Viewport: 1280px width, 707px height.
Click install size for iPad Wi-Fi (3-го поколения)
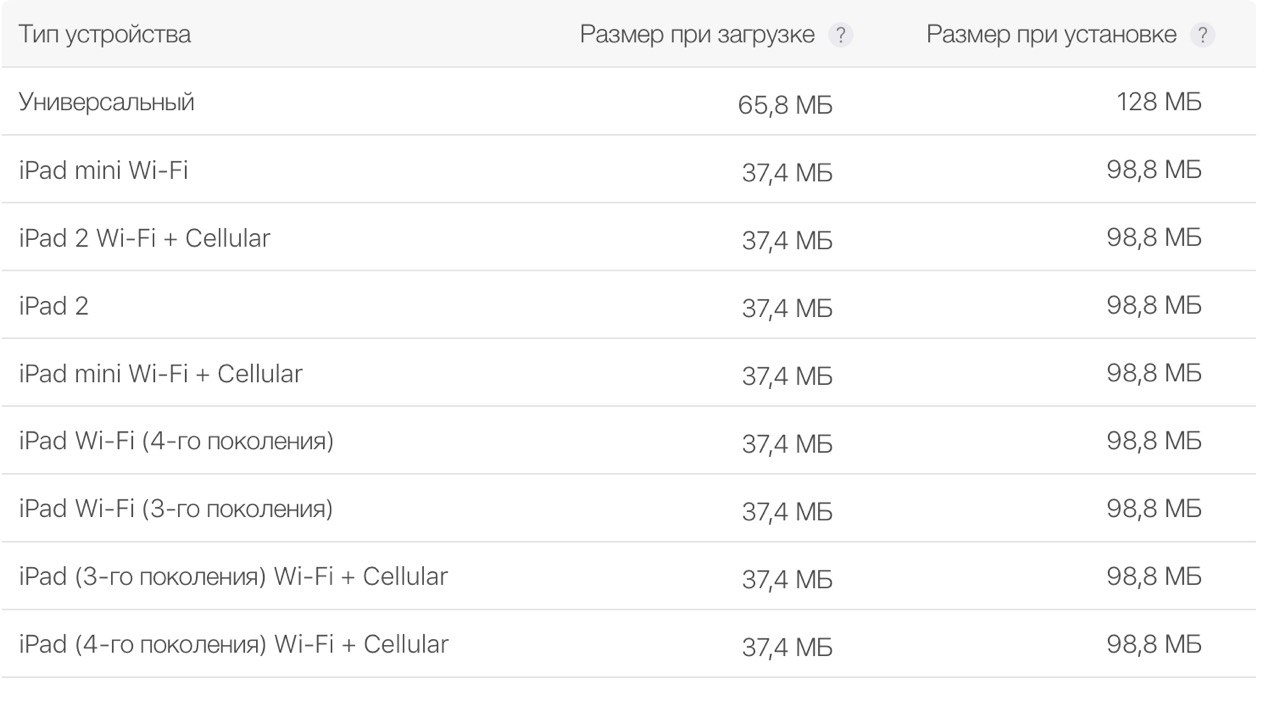1153,509
